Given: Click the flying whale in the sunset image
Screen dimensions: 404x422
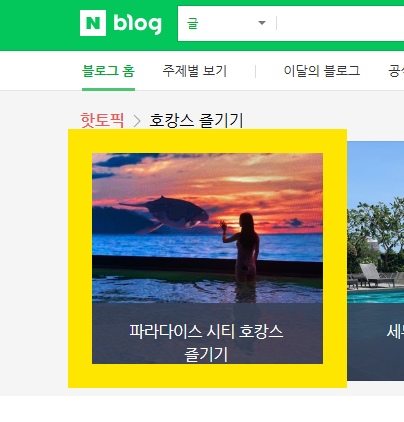Looking at the screenshot, I should tap(164, 214).
